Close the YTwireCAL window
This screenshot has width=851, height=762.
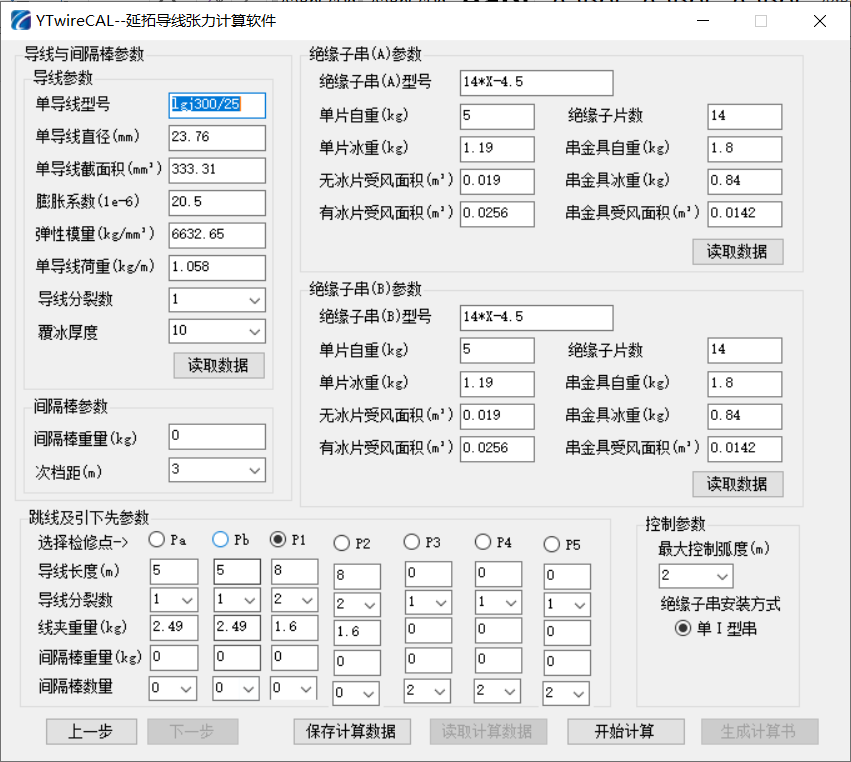[x=820, y=20]
